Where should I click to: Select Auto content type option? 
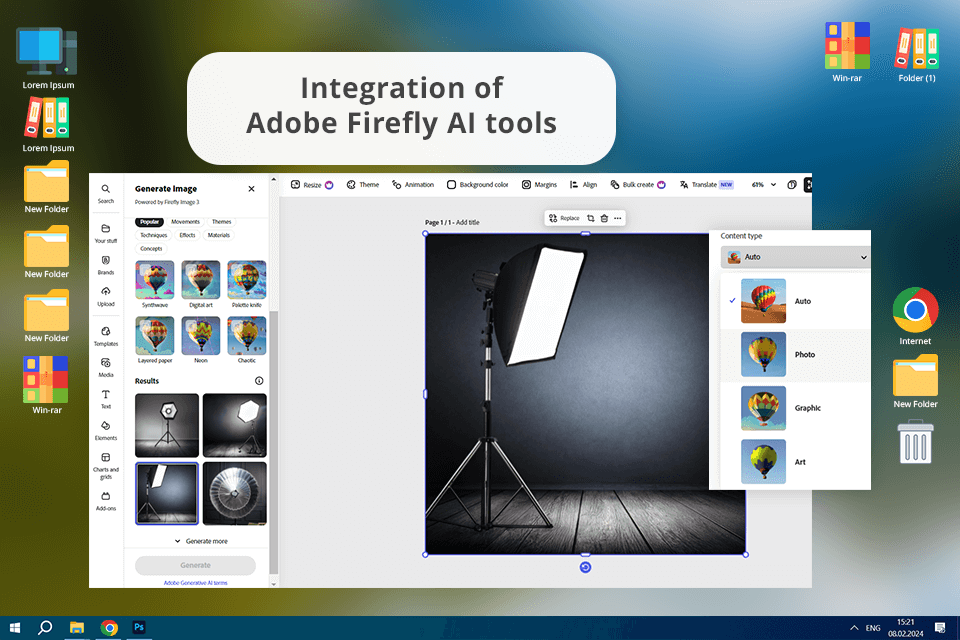click(795, 301)
